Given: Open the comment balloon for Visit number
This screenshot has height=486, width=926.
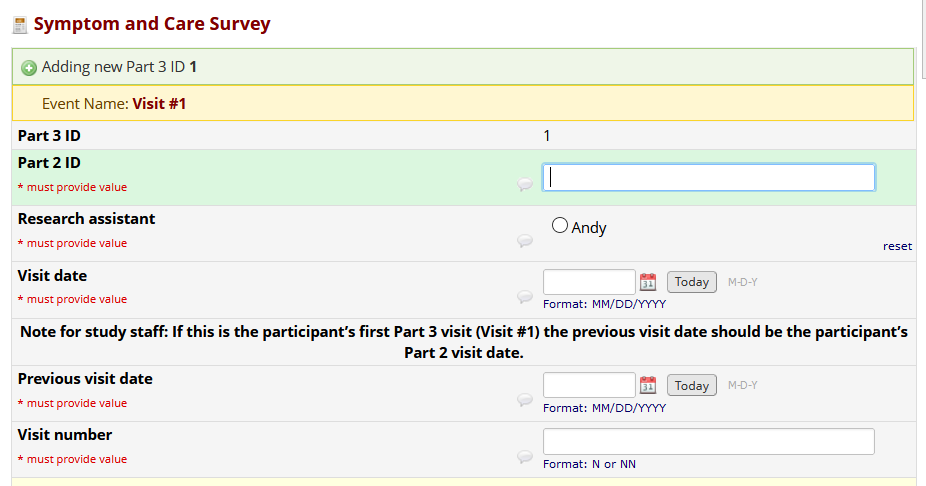Looking at the screenshot, I should click(x=525, y=457).
